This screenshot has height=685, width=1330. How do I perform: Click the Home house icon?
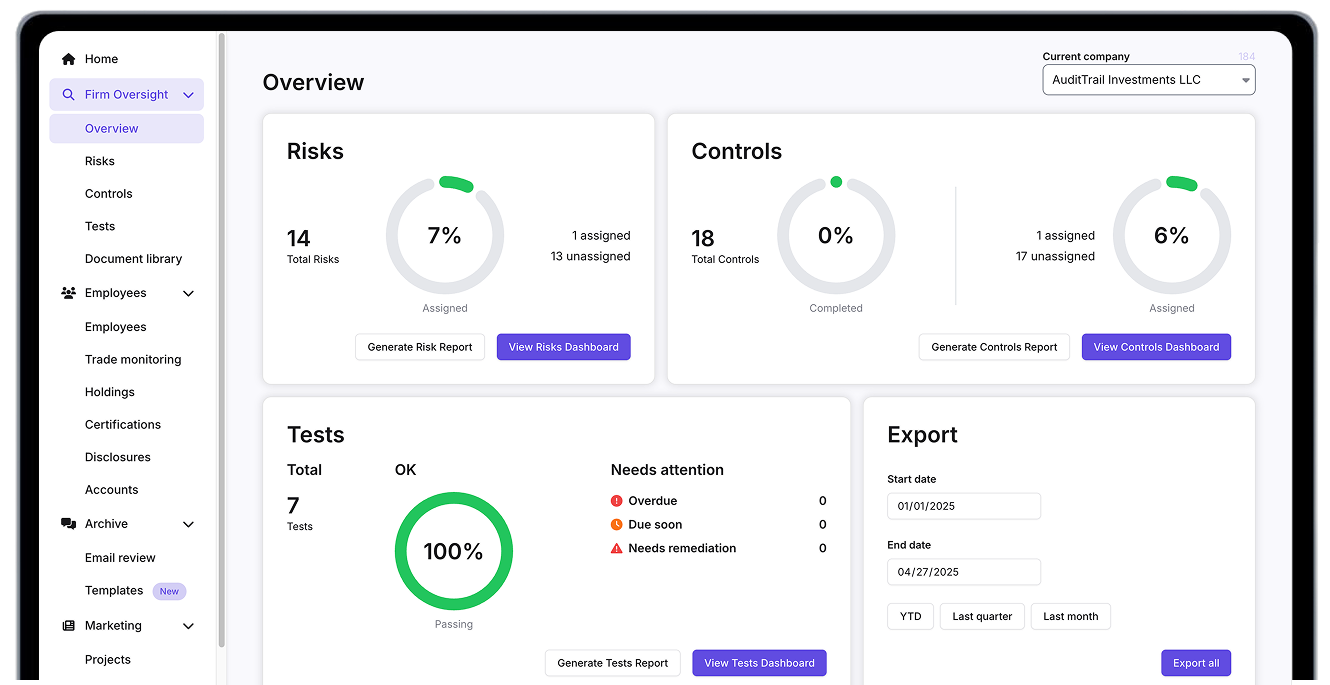(68, 59)
